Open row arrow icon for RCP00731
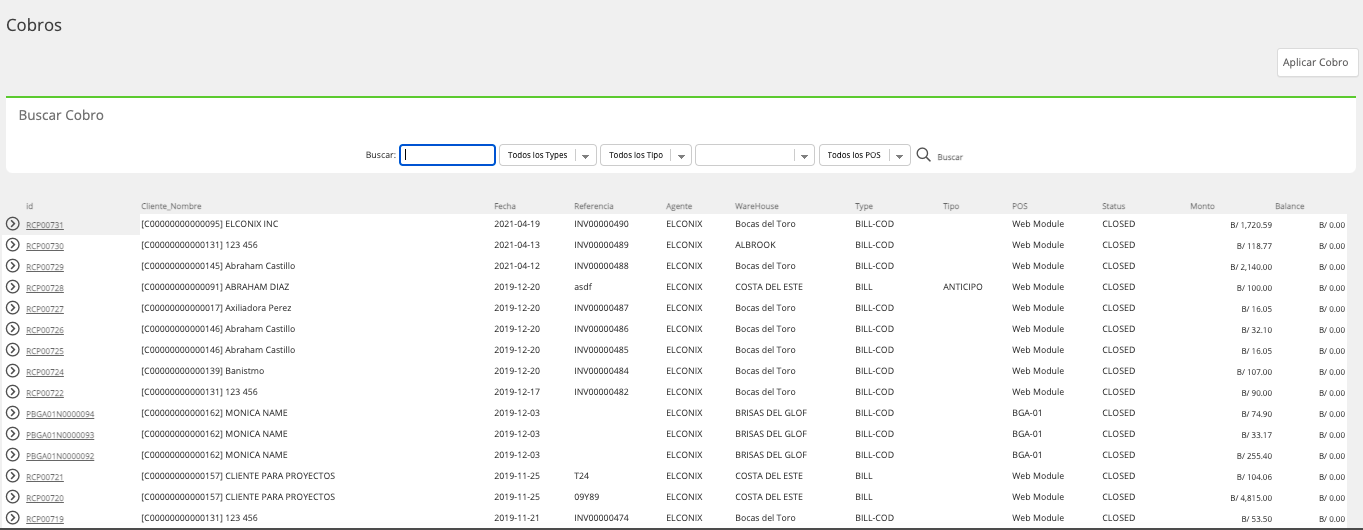 [x=13, y=224]
